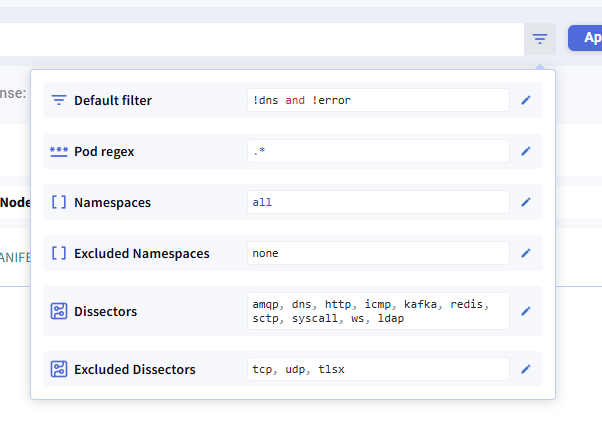The height and width of the screenshot is (423, 602).
Task: Edit the Default filter with pencil icon
Action: (x=526, y=100)
